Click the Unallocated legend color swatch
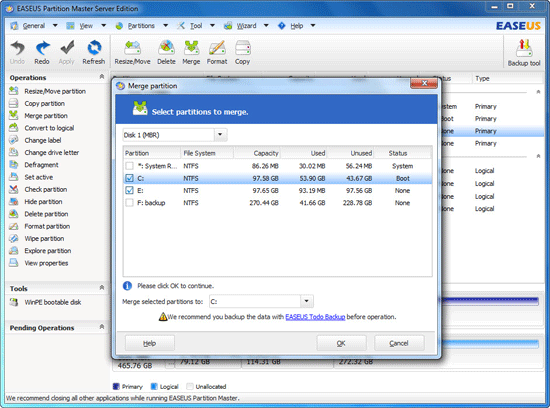 tap(189, 386)
